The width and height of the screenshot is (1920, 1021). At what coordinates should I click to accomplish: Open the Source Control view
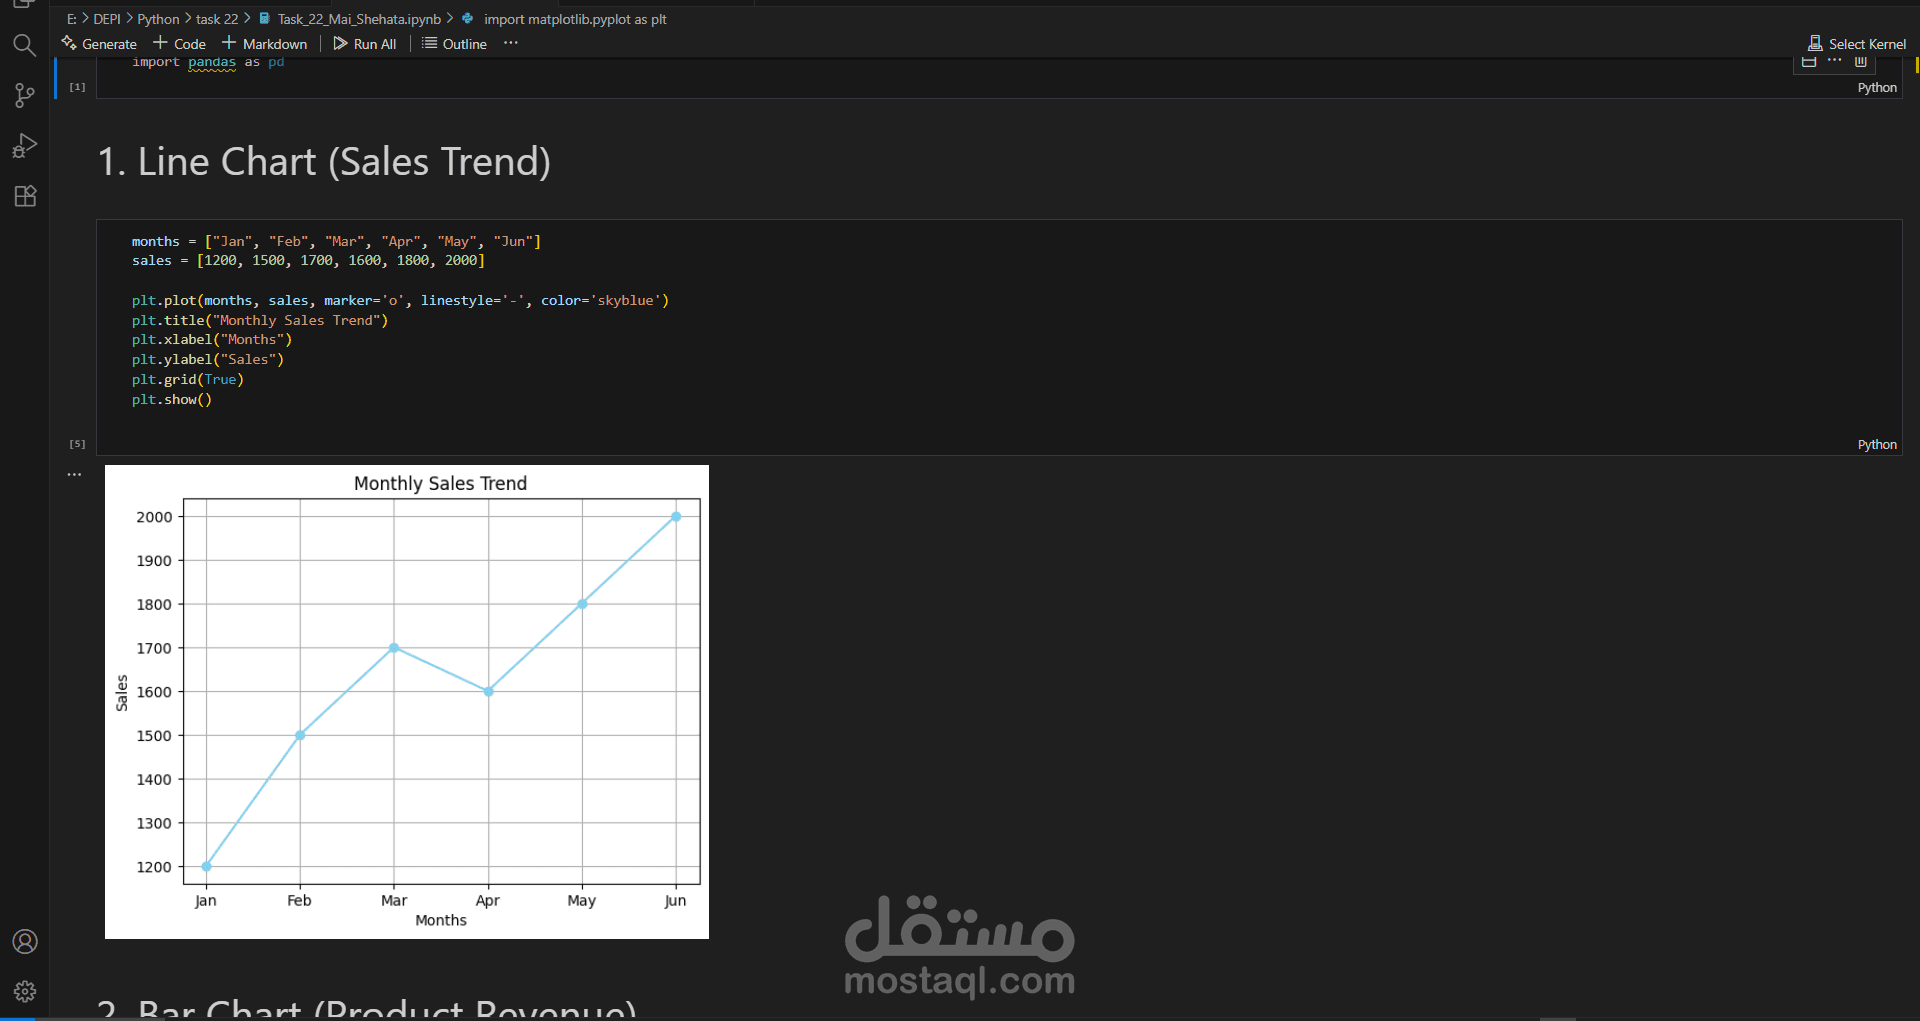(x=25, y=95)
